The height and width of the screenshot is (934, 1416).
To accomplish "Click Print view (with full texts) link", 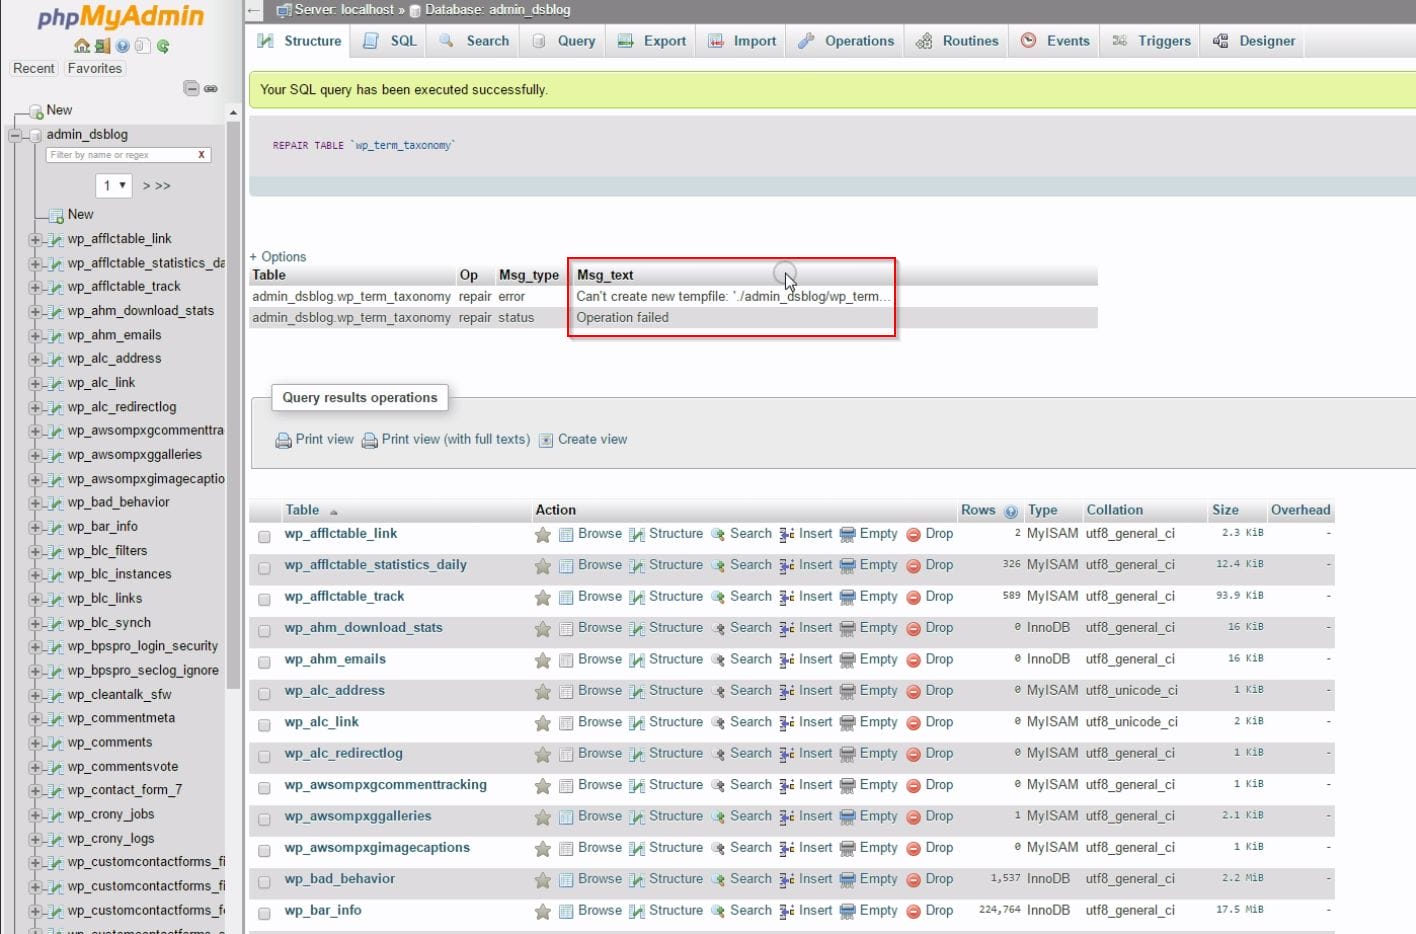I will (x=456, y=439).
